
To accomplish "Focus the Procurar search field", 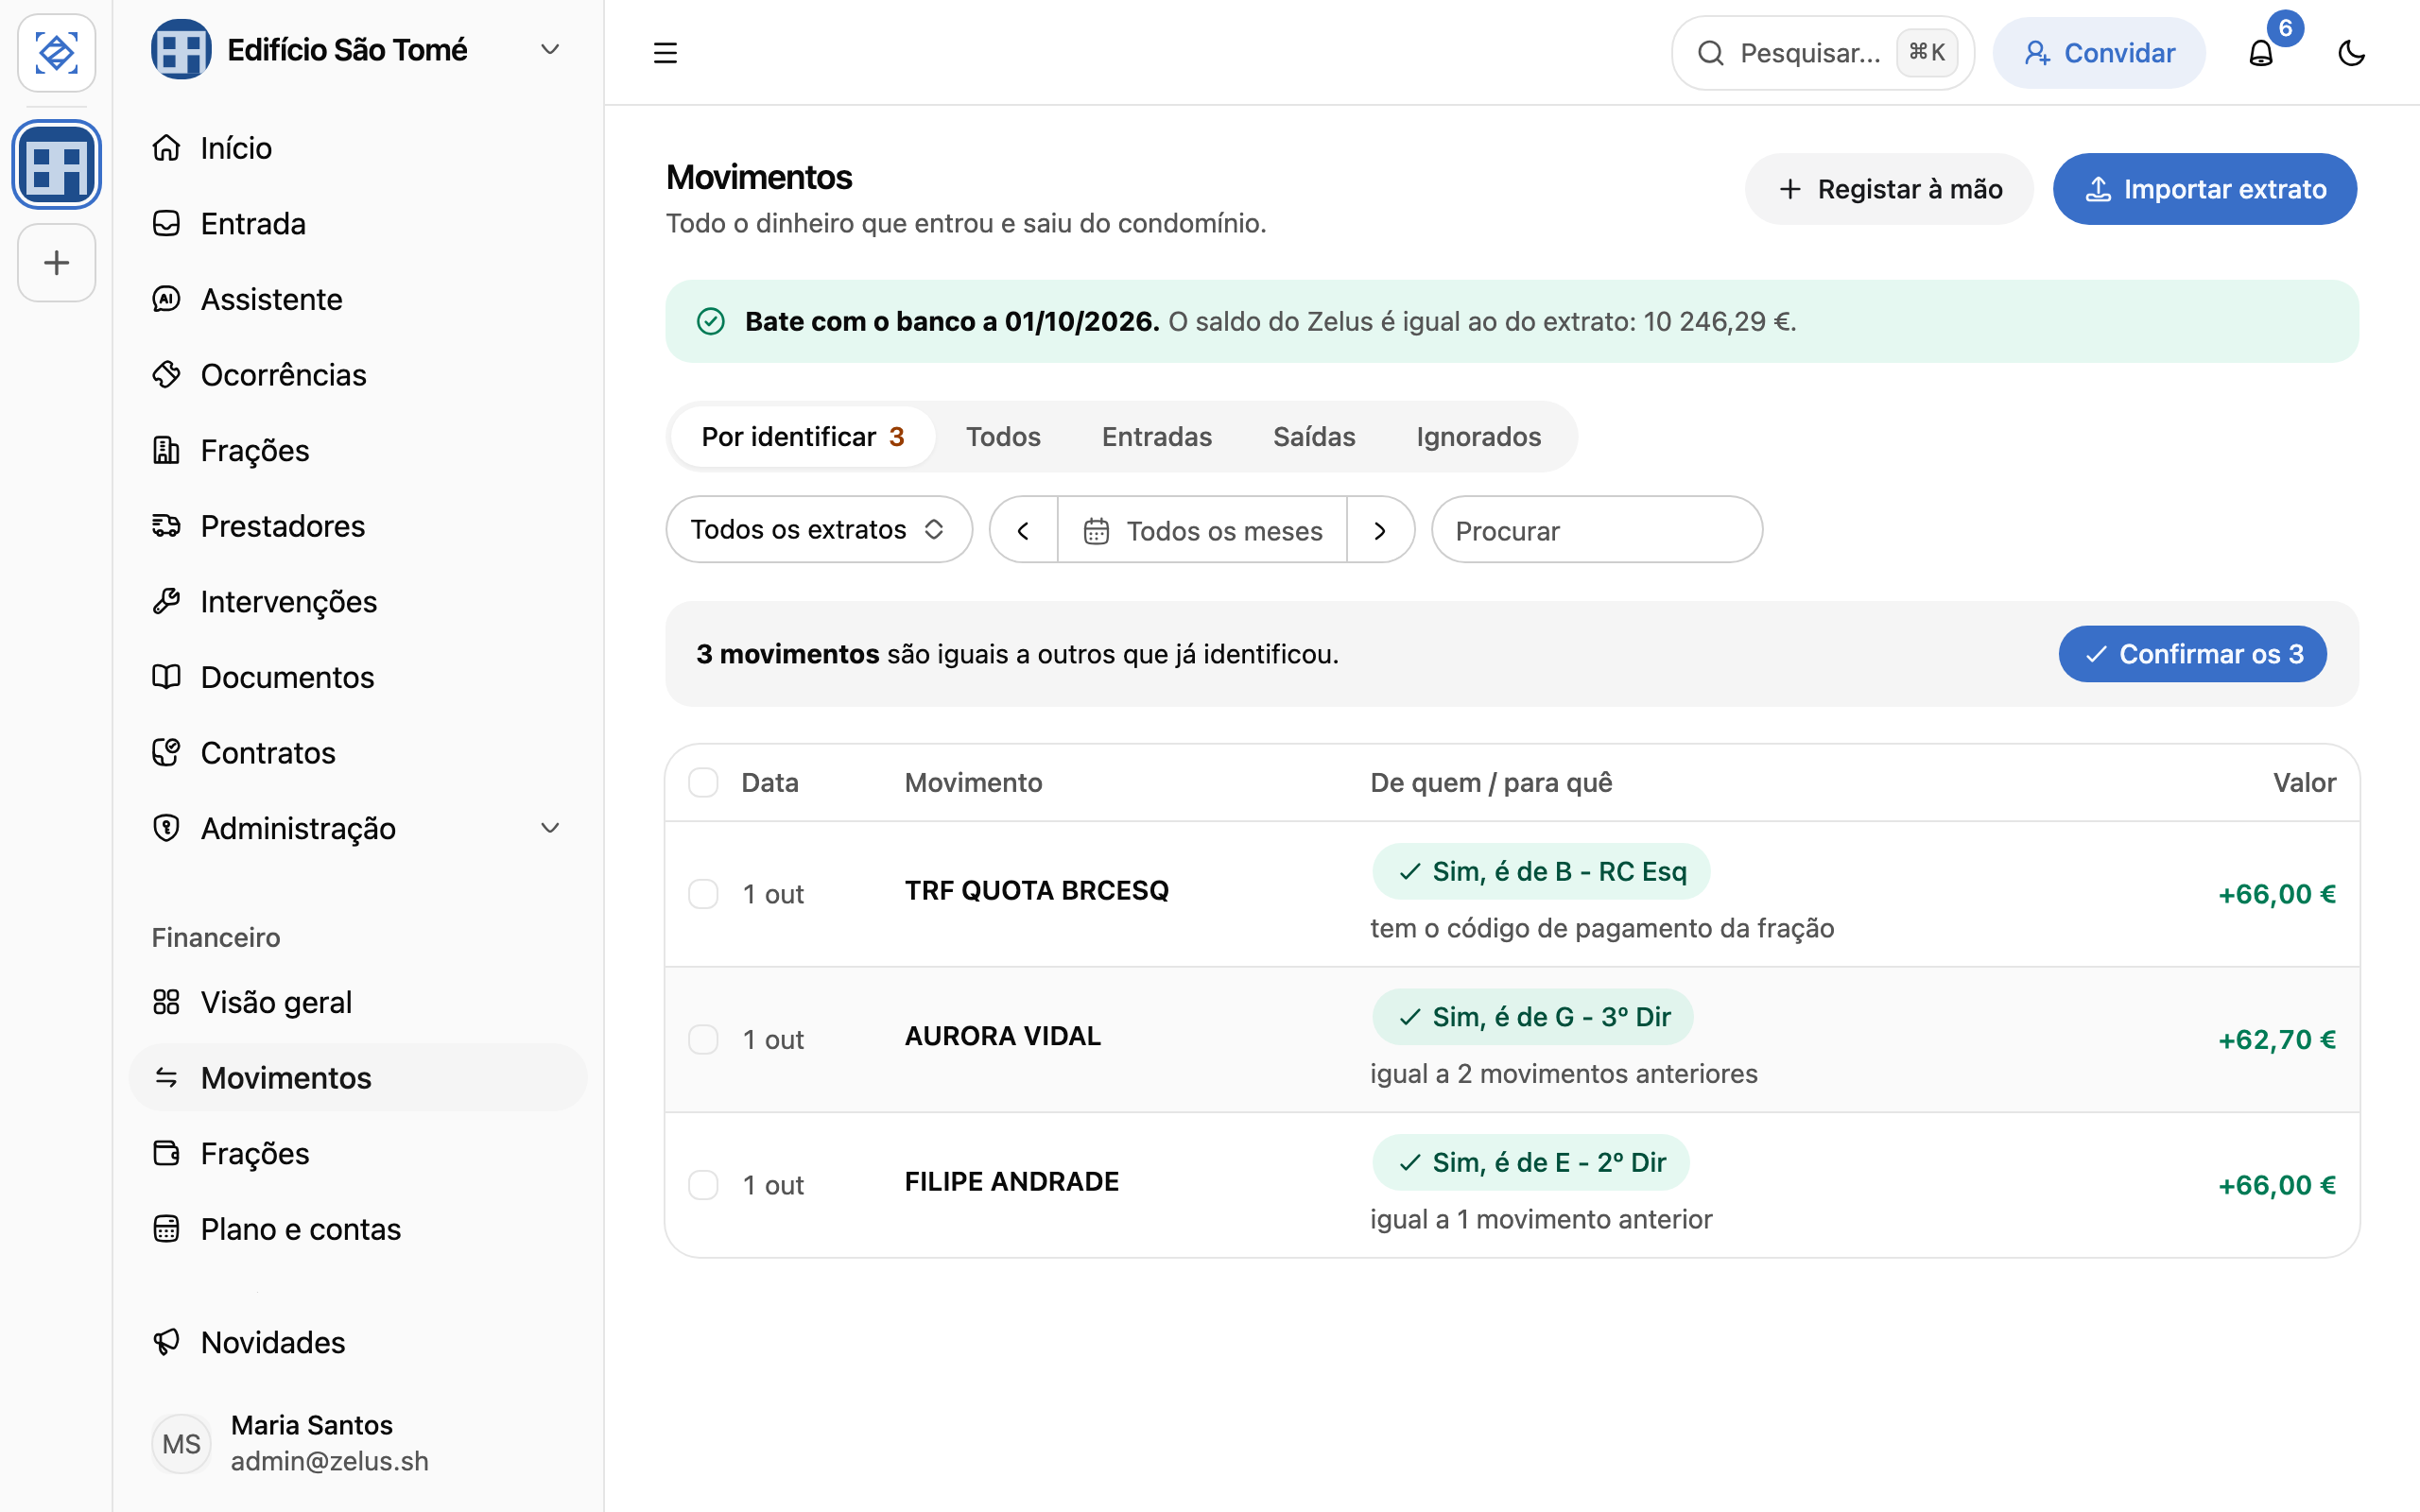I will point(1596,530).
